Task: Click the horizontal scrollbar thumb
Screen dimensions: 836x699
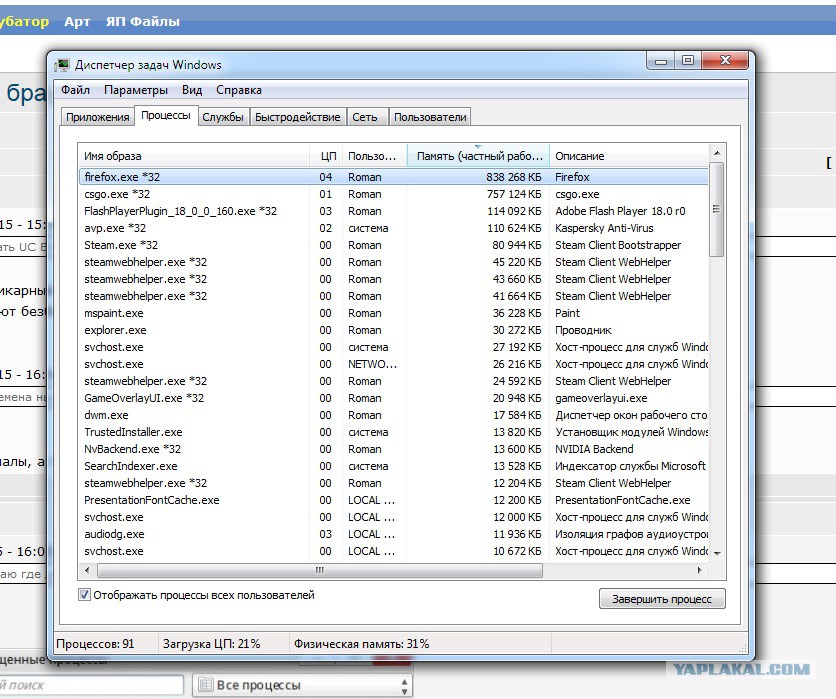Action: pos(320,571)
